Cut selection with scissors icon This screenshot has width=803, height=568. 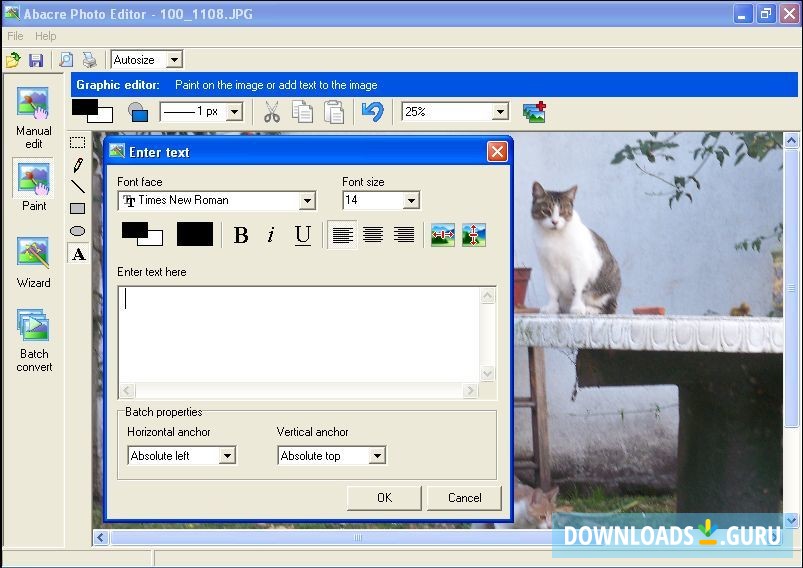272,112
